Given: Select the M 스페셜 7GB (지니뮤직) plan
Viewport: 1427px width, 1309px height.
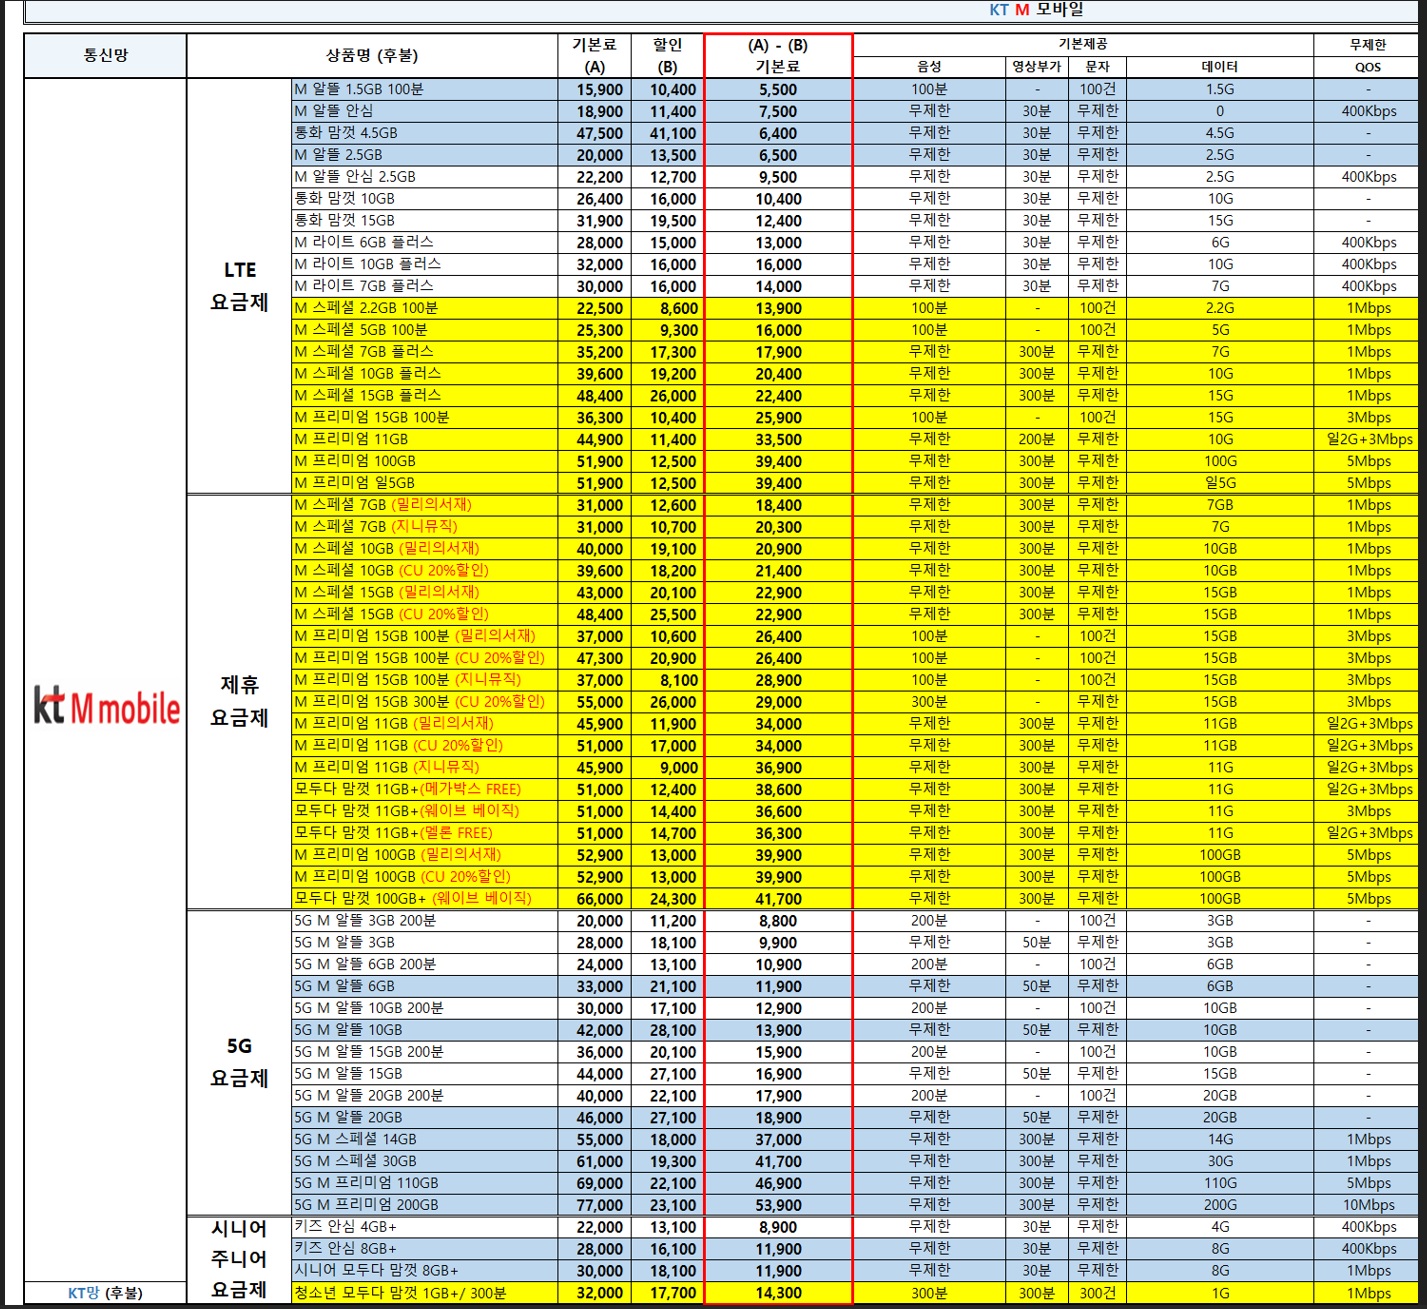Looking at the screenshot, I should click(376, 527).
